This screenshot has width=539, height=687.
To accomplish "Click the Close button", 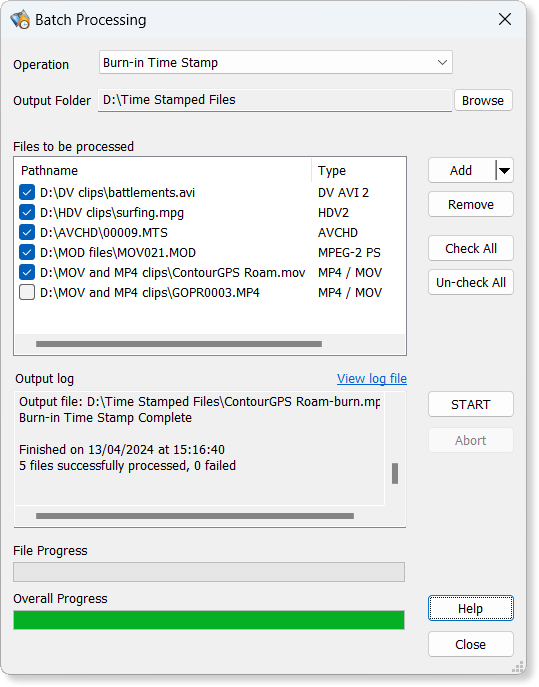I will click(x=471, y=644).
